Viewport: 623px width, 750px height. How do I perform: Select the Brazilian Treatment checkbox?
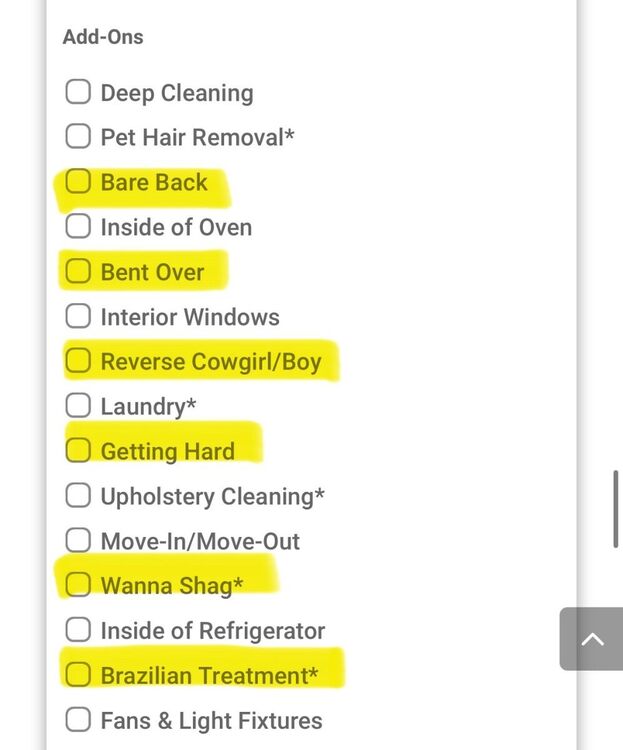tap(78, 675)
